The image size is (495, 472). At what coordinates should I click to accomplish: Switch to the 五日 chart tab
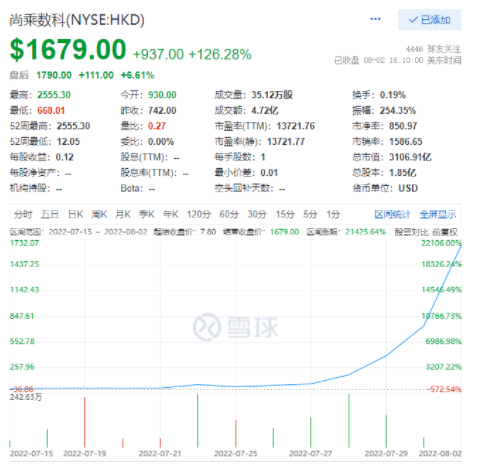click(50, 214)
